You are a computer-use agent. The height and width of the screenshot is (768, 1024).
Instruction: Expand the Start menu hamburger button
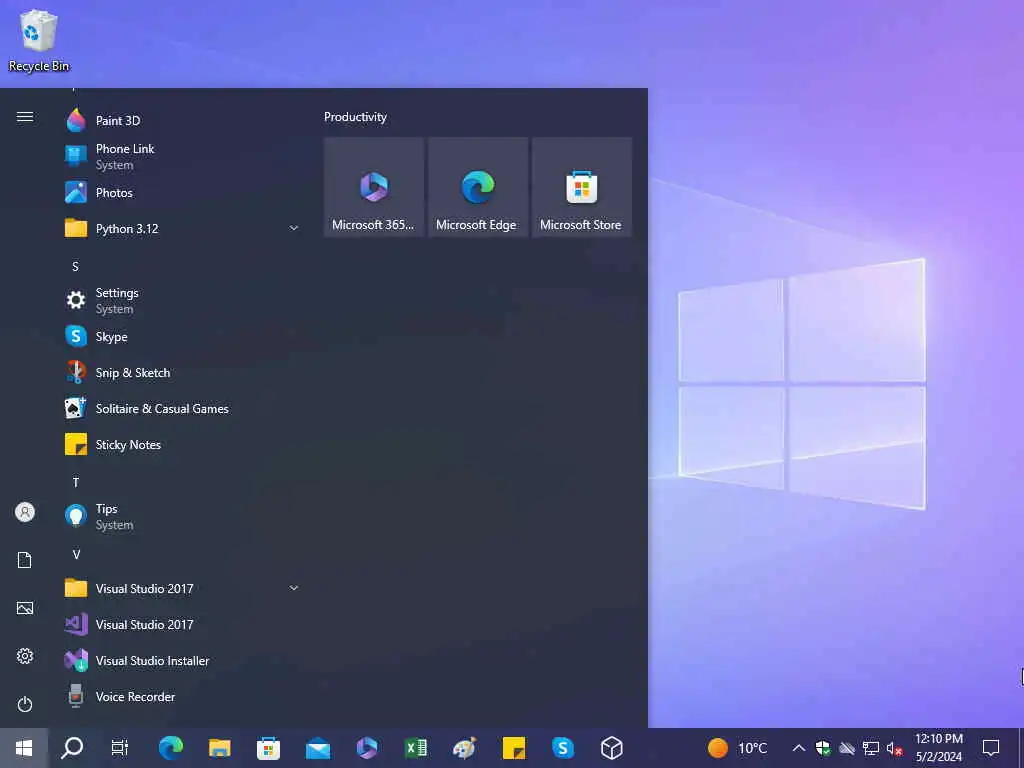click(25, 117)
